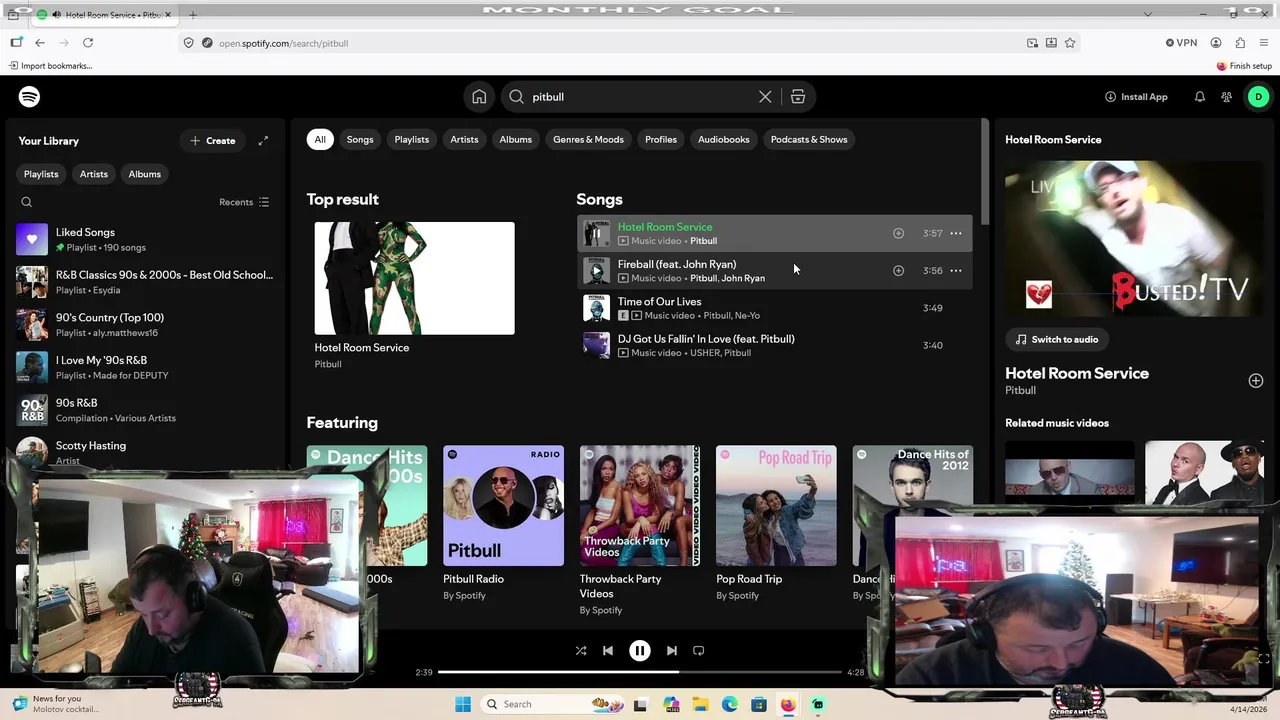
Task: Seek on the playback progress bar
Action: [640, 672]
